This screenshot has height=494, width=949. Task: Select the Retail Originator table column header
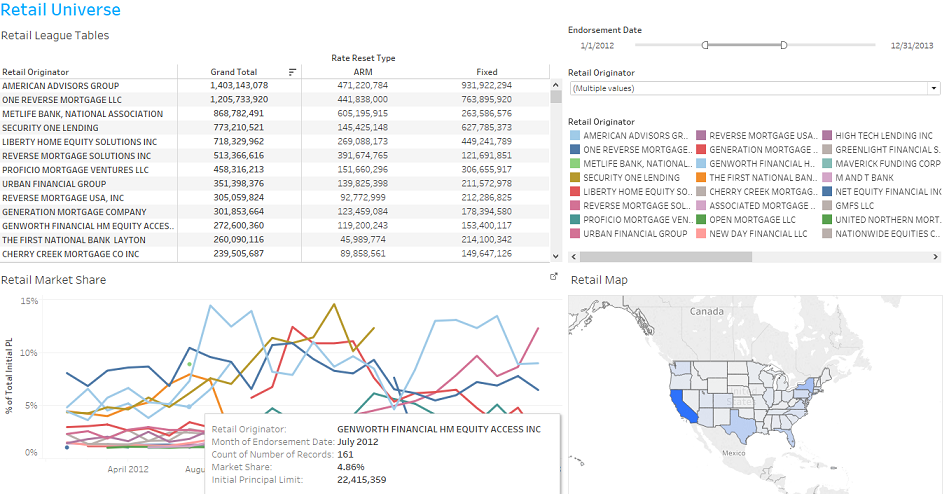(x=36, y=72)
